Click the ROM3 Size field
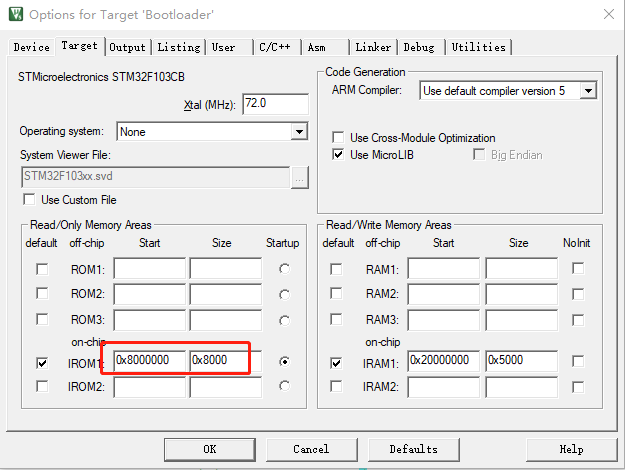Image resolution: width=625 pixels, height=470 pixels. tap(226, 320)
